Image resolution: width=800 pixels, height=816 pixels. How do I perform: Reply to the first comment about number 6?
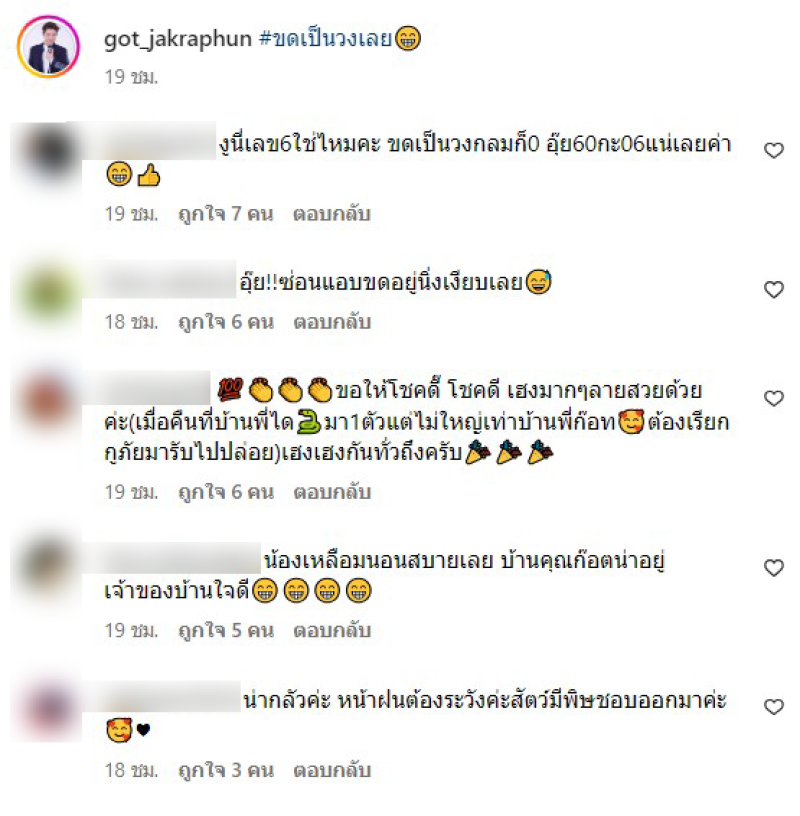click(332, 214)
